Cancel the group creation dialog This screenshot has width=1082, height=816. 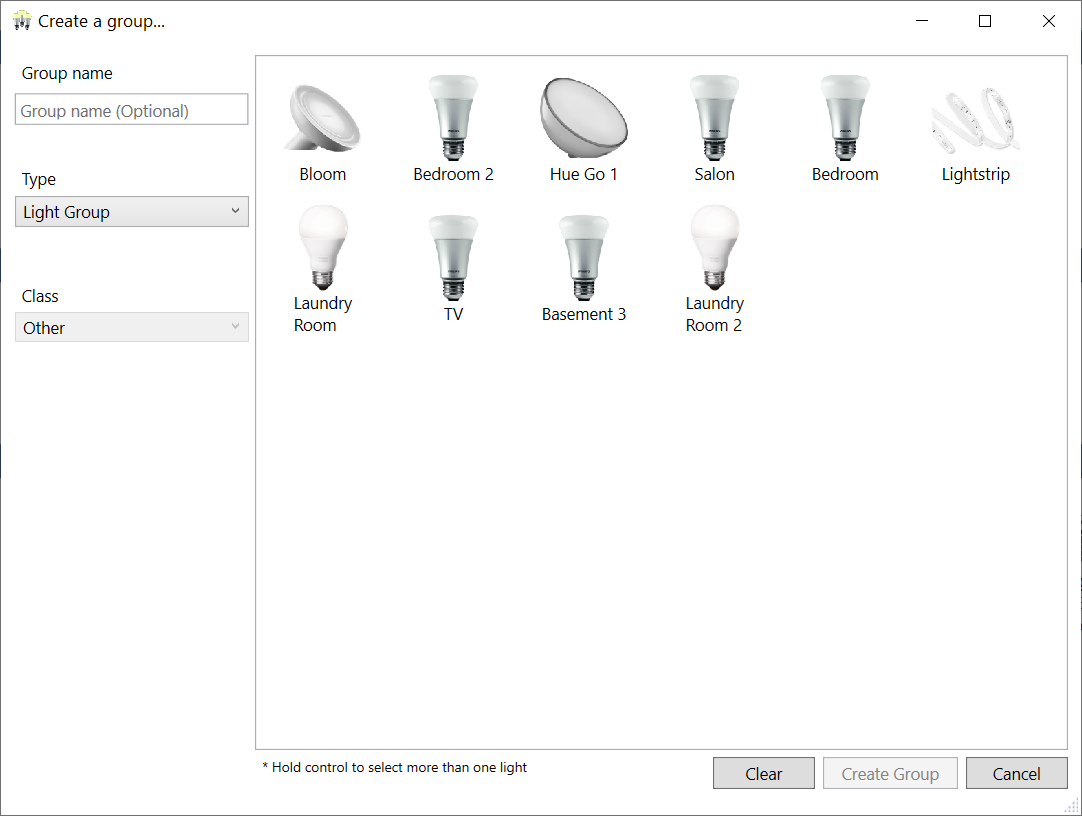1016,773
